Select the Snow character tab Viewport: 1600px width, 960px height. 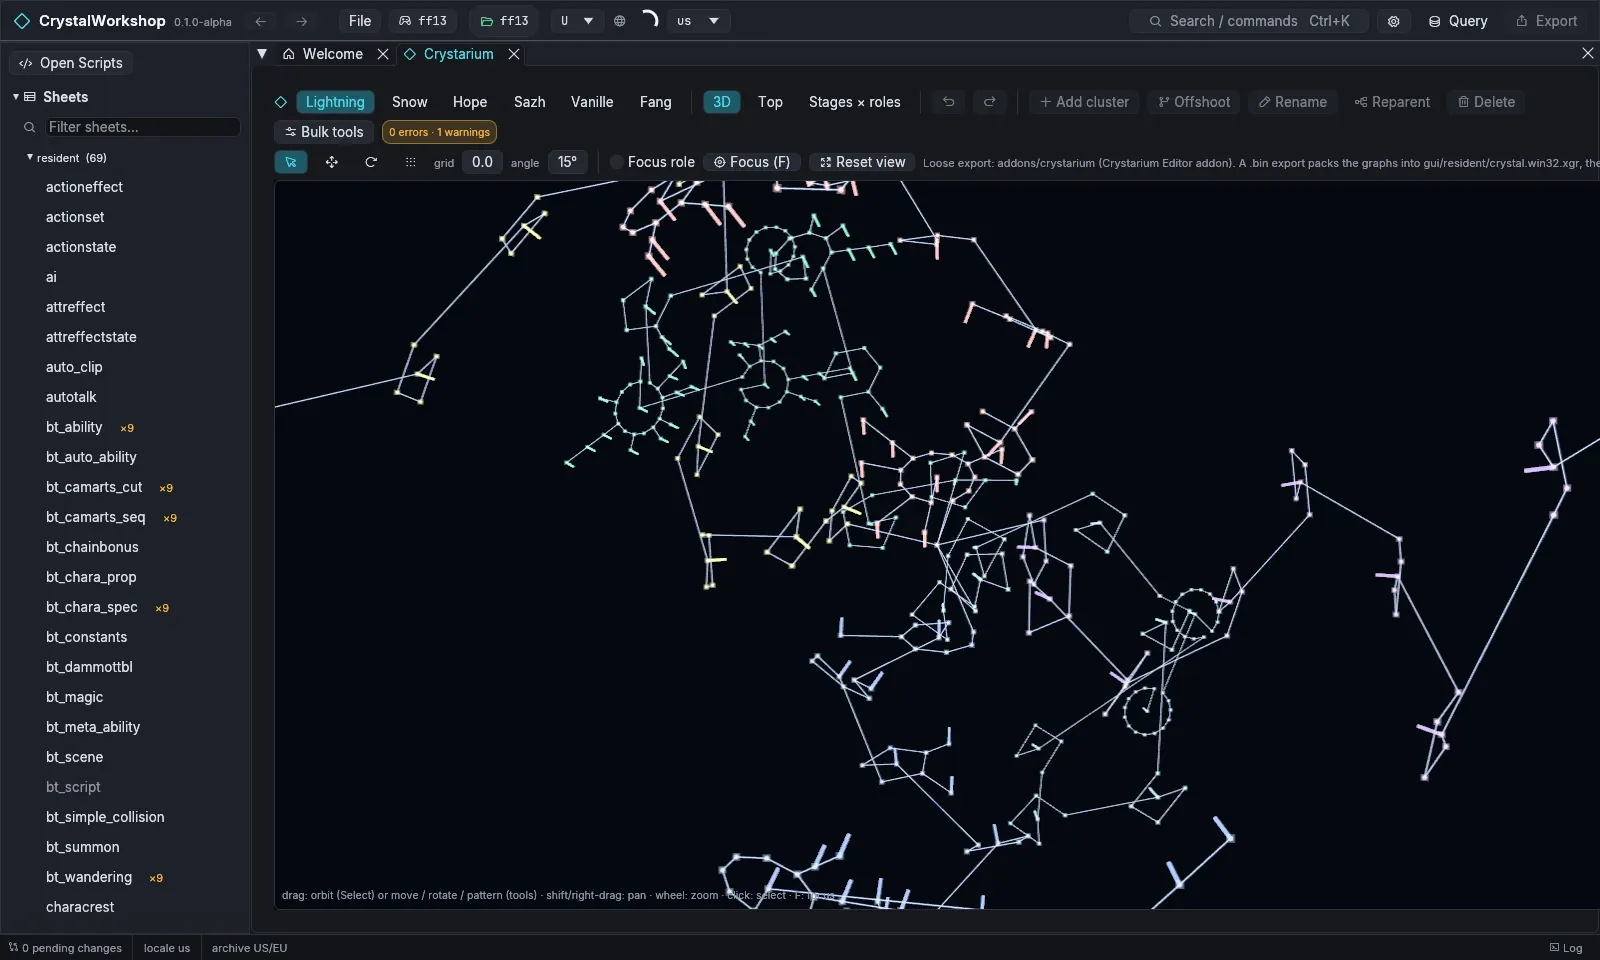coord(409,102)
